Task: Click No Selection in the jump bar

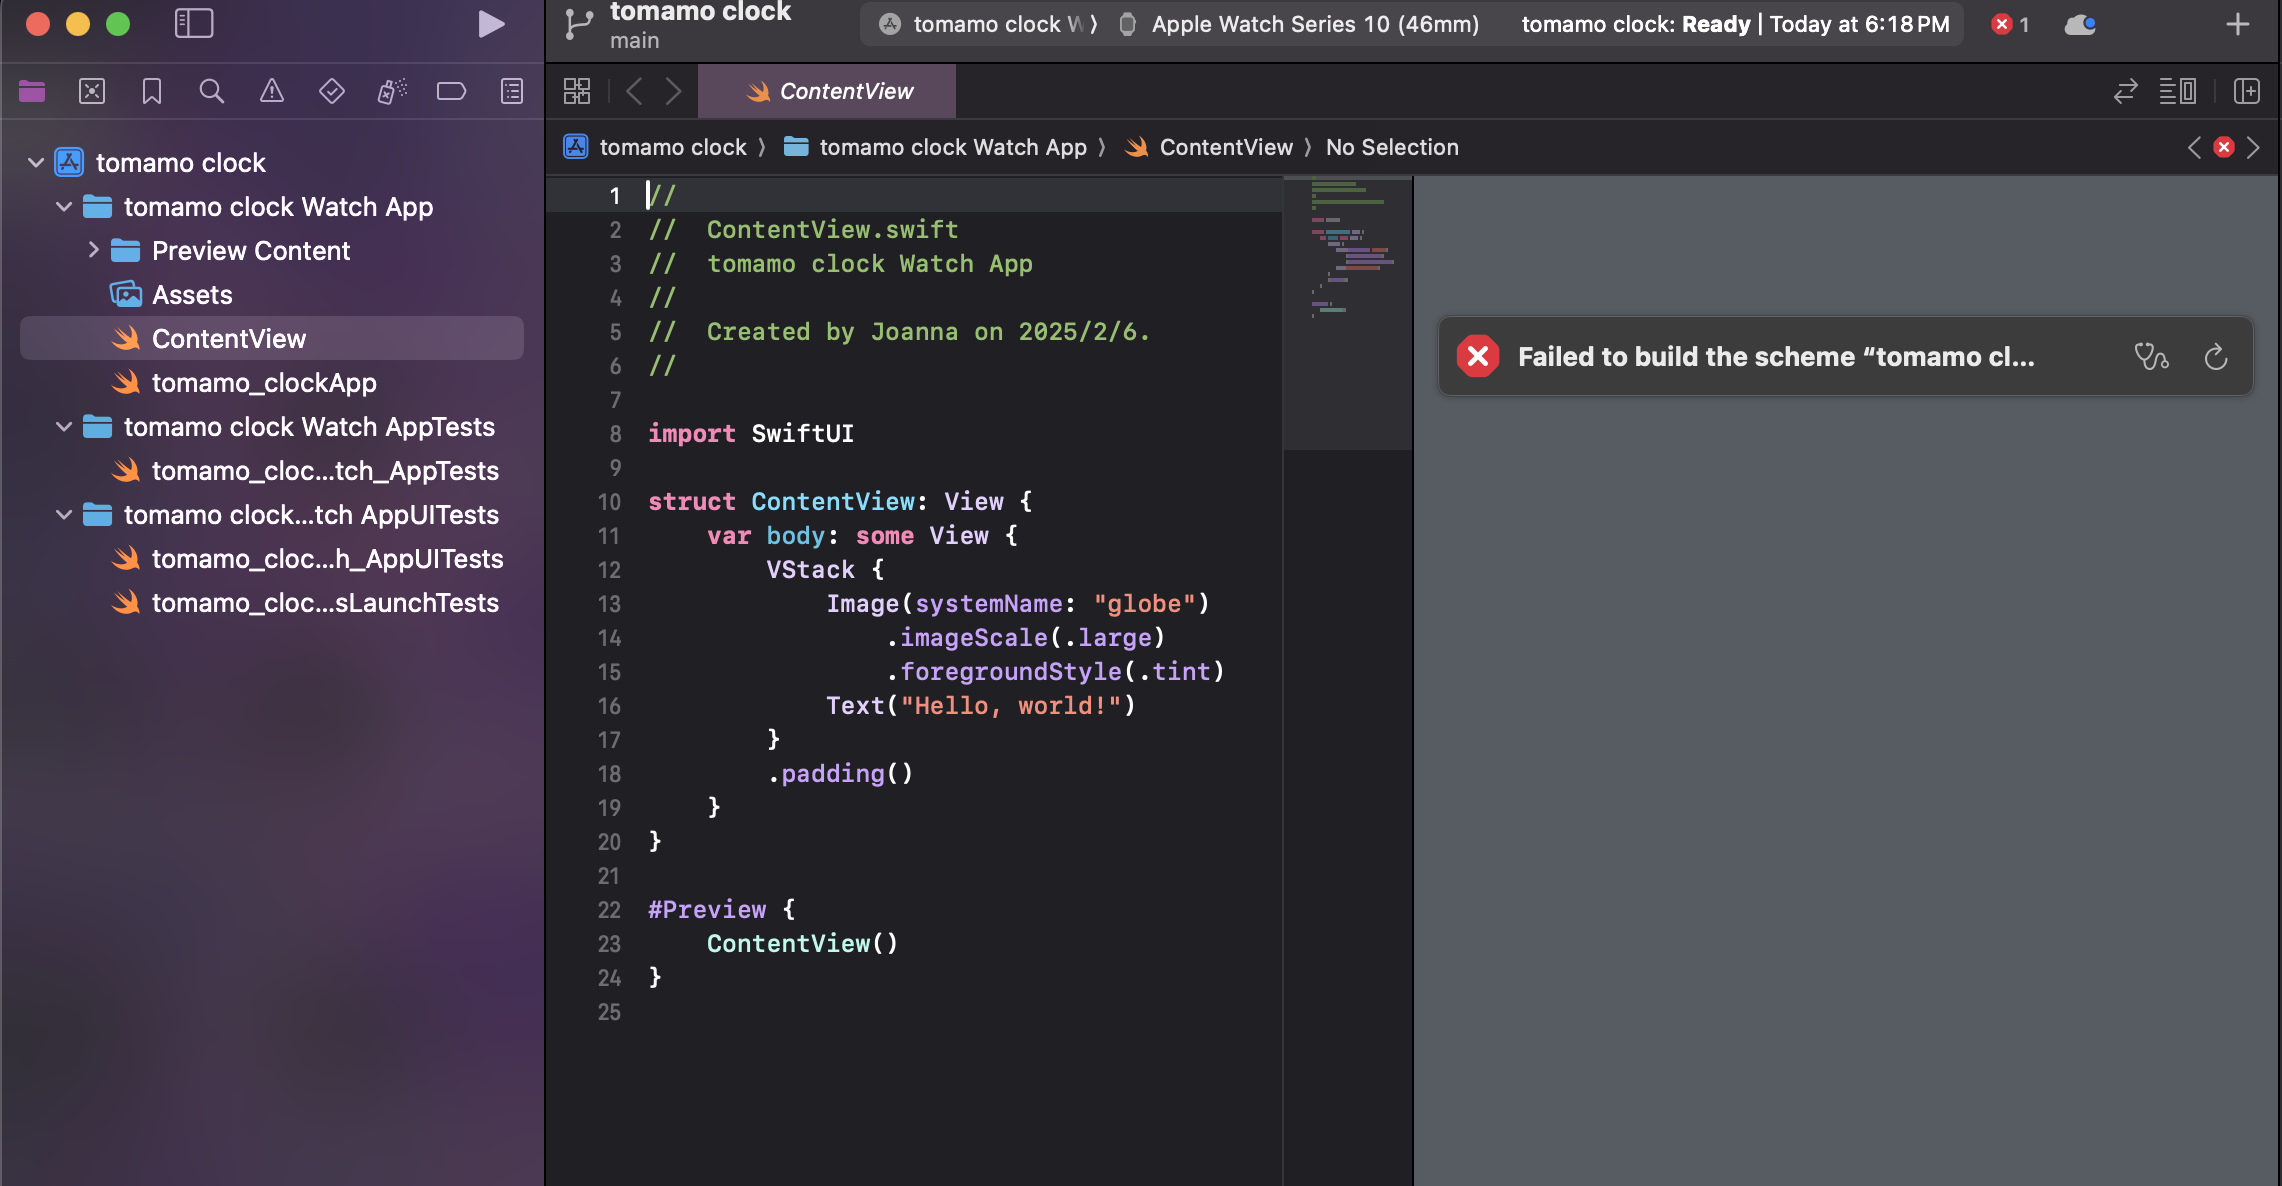Action: (x=1392, y=147)
